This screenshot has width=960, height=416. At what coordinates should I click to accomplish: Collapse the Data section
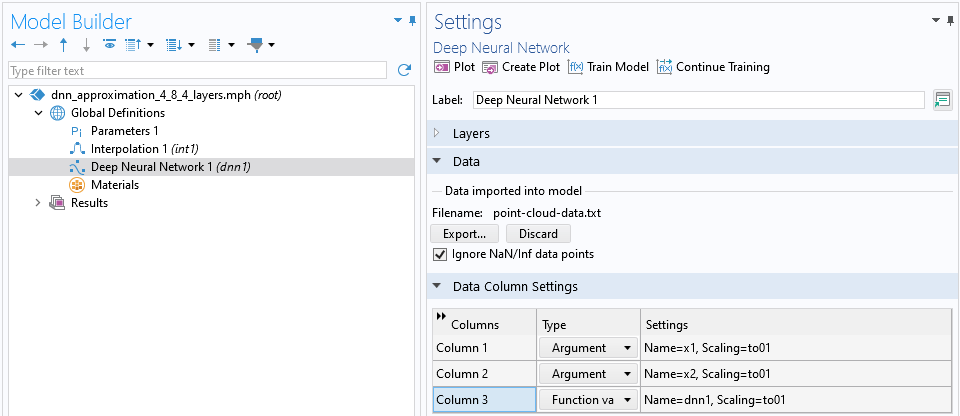tap(437, 161)
